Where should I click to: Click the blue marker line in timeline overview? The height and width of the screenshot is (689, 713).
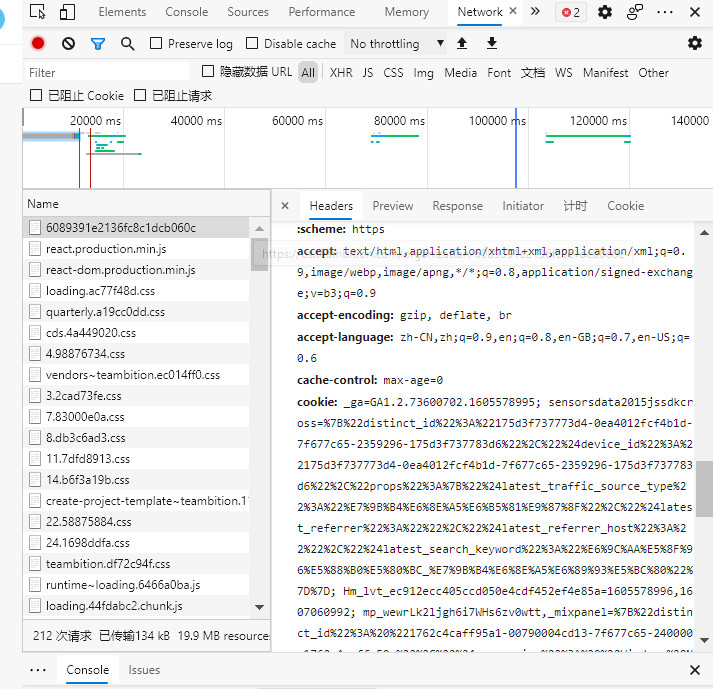click(516, 148)
